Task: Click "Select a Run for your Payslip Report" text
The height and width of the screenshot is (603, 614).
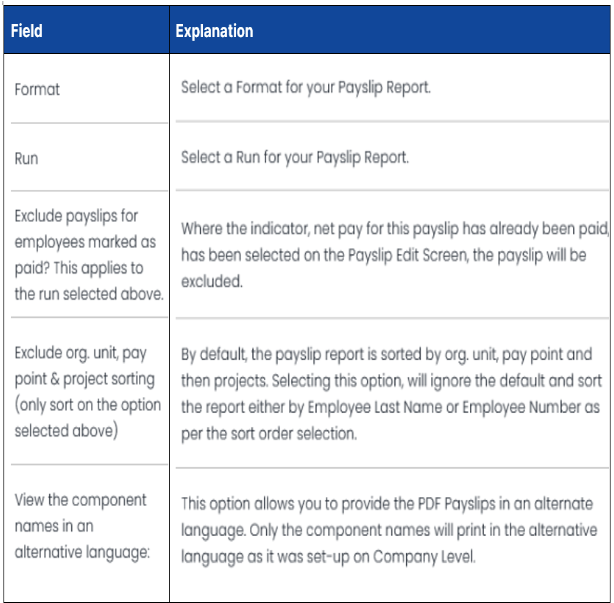Action: [294, 157]
